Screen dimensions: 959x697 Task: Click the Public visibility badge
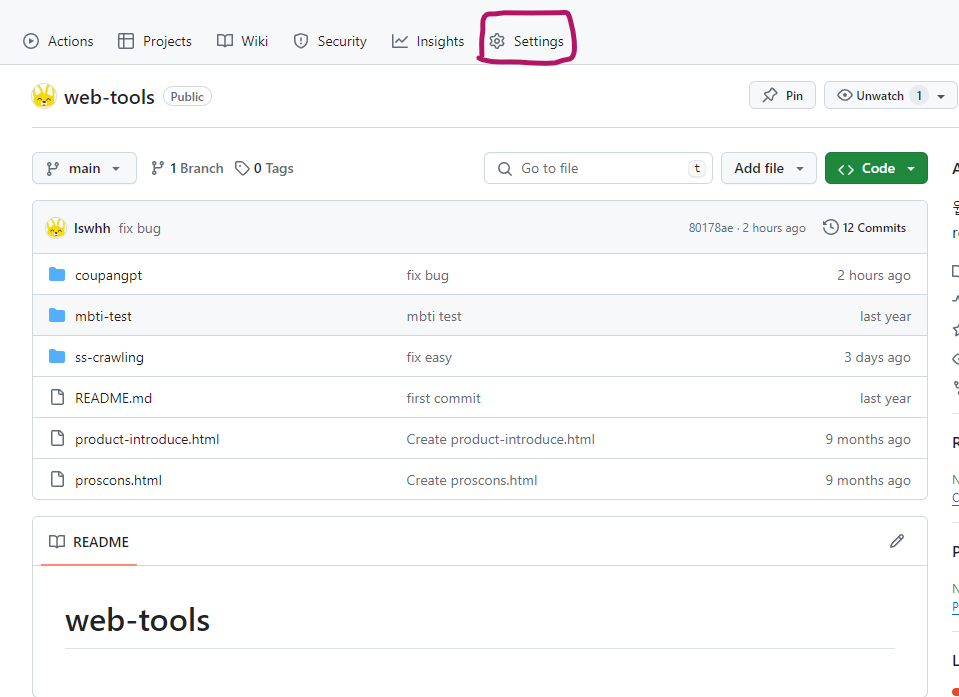tap(187, 97)
